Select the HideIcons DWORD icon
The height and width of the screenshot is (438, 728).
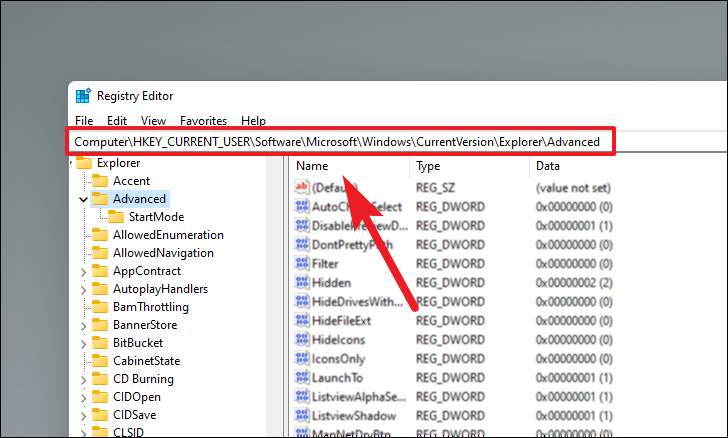(302, 340)
